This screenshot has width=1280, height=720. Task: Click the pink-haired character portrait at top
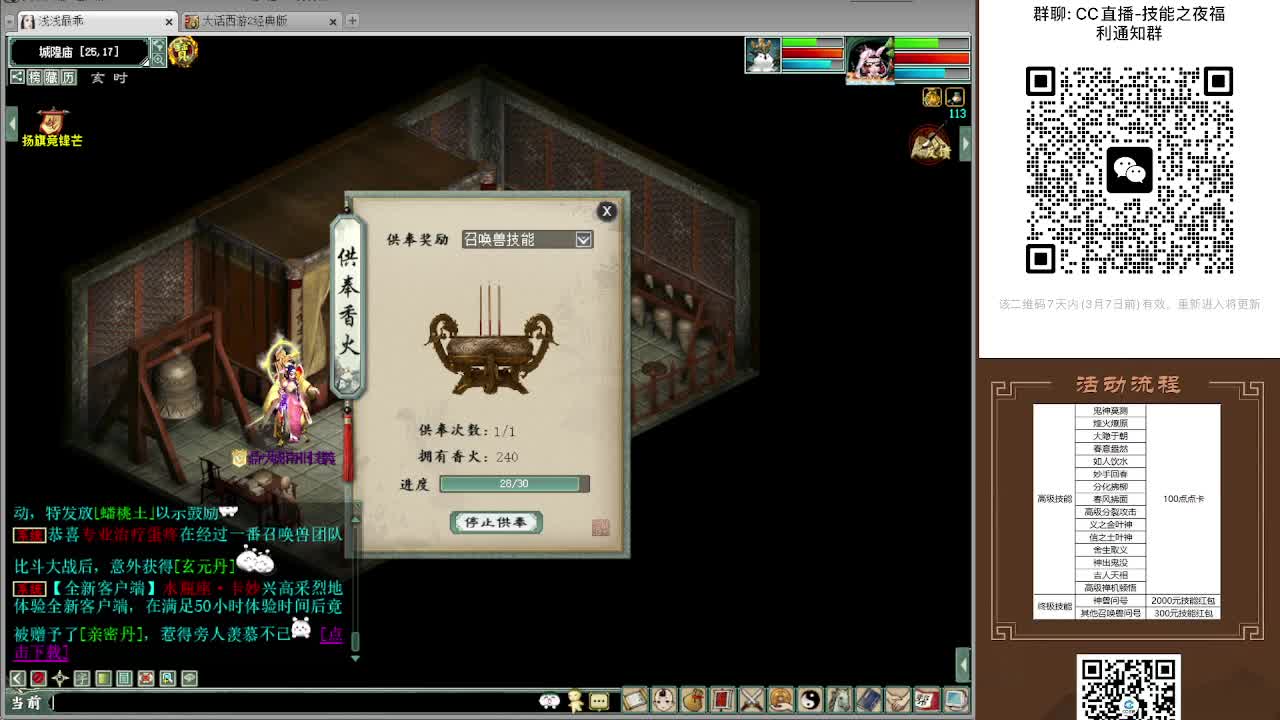(x=869, y=60)
